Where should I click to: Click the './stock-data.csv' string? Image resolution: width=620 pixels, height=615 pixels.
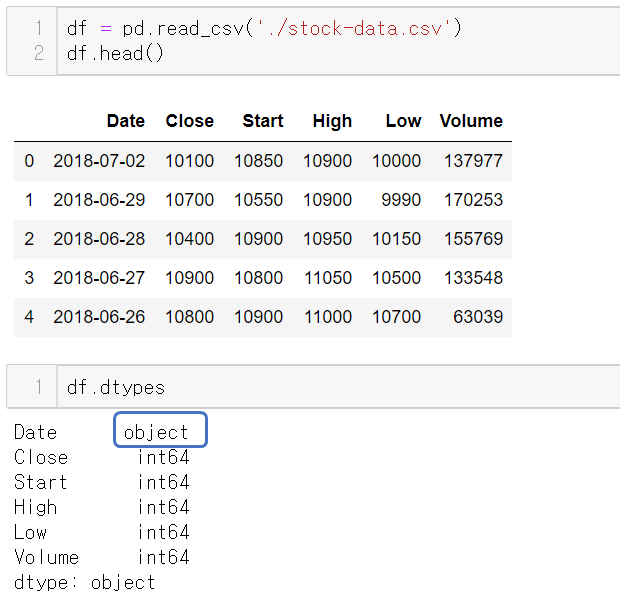click(x=353, y=28)
